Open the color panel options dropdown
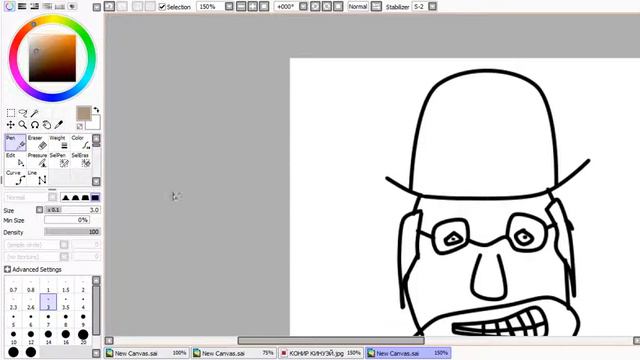640x360 pixels. point(97,7)
